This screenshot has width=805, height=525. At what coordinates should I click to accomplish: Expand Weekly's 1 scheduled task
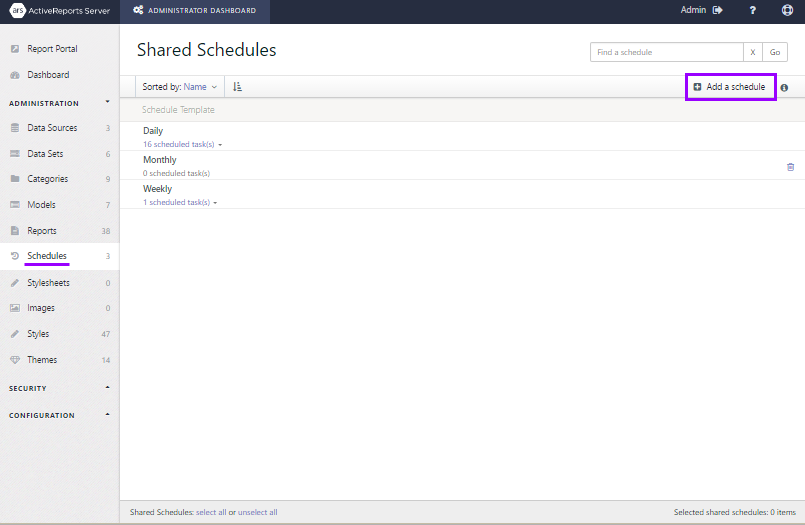pos(180,202)
